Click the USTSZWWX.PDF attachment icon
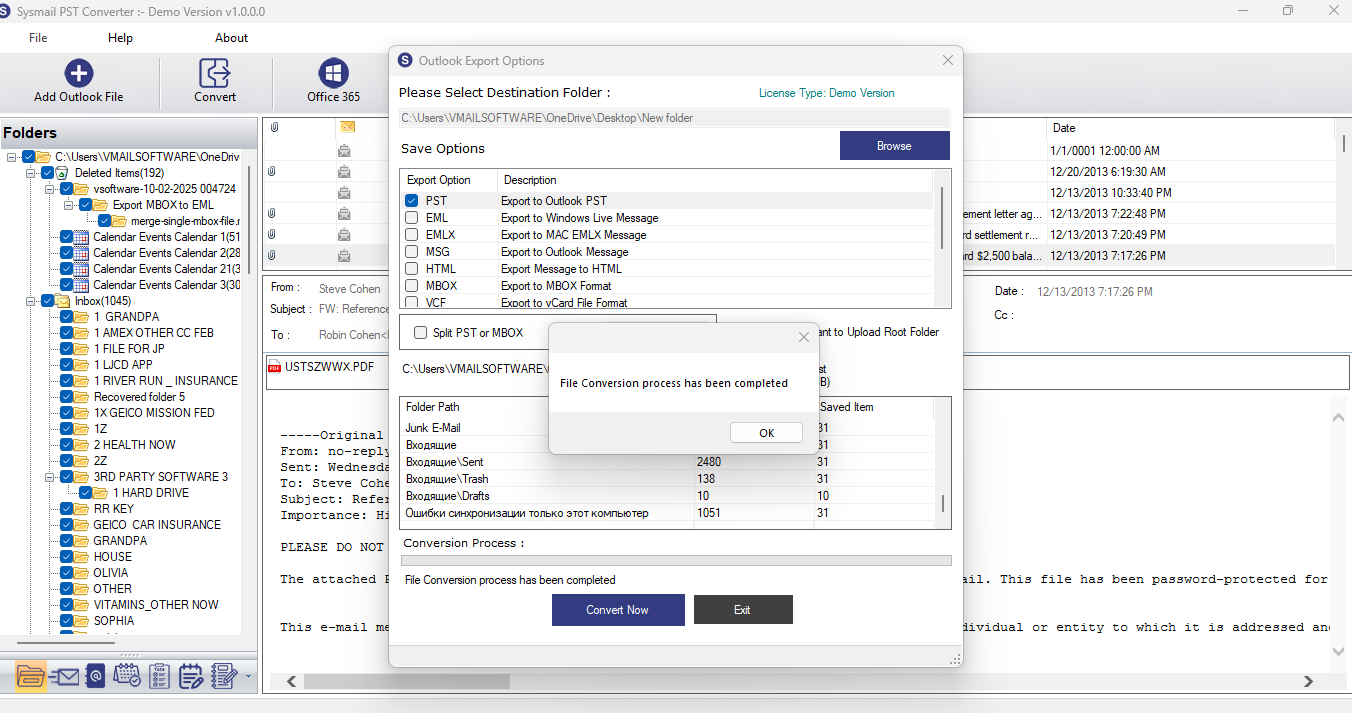This screenshot has height=713, width=1352. coord(275,367)
